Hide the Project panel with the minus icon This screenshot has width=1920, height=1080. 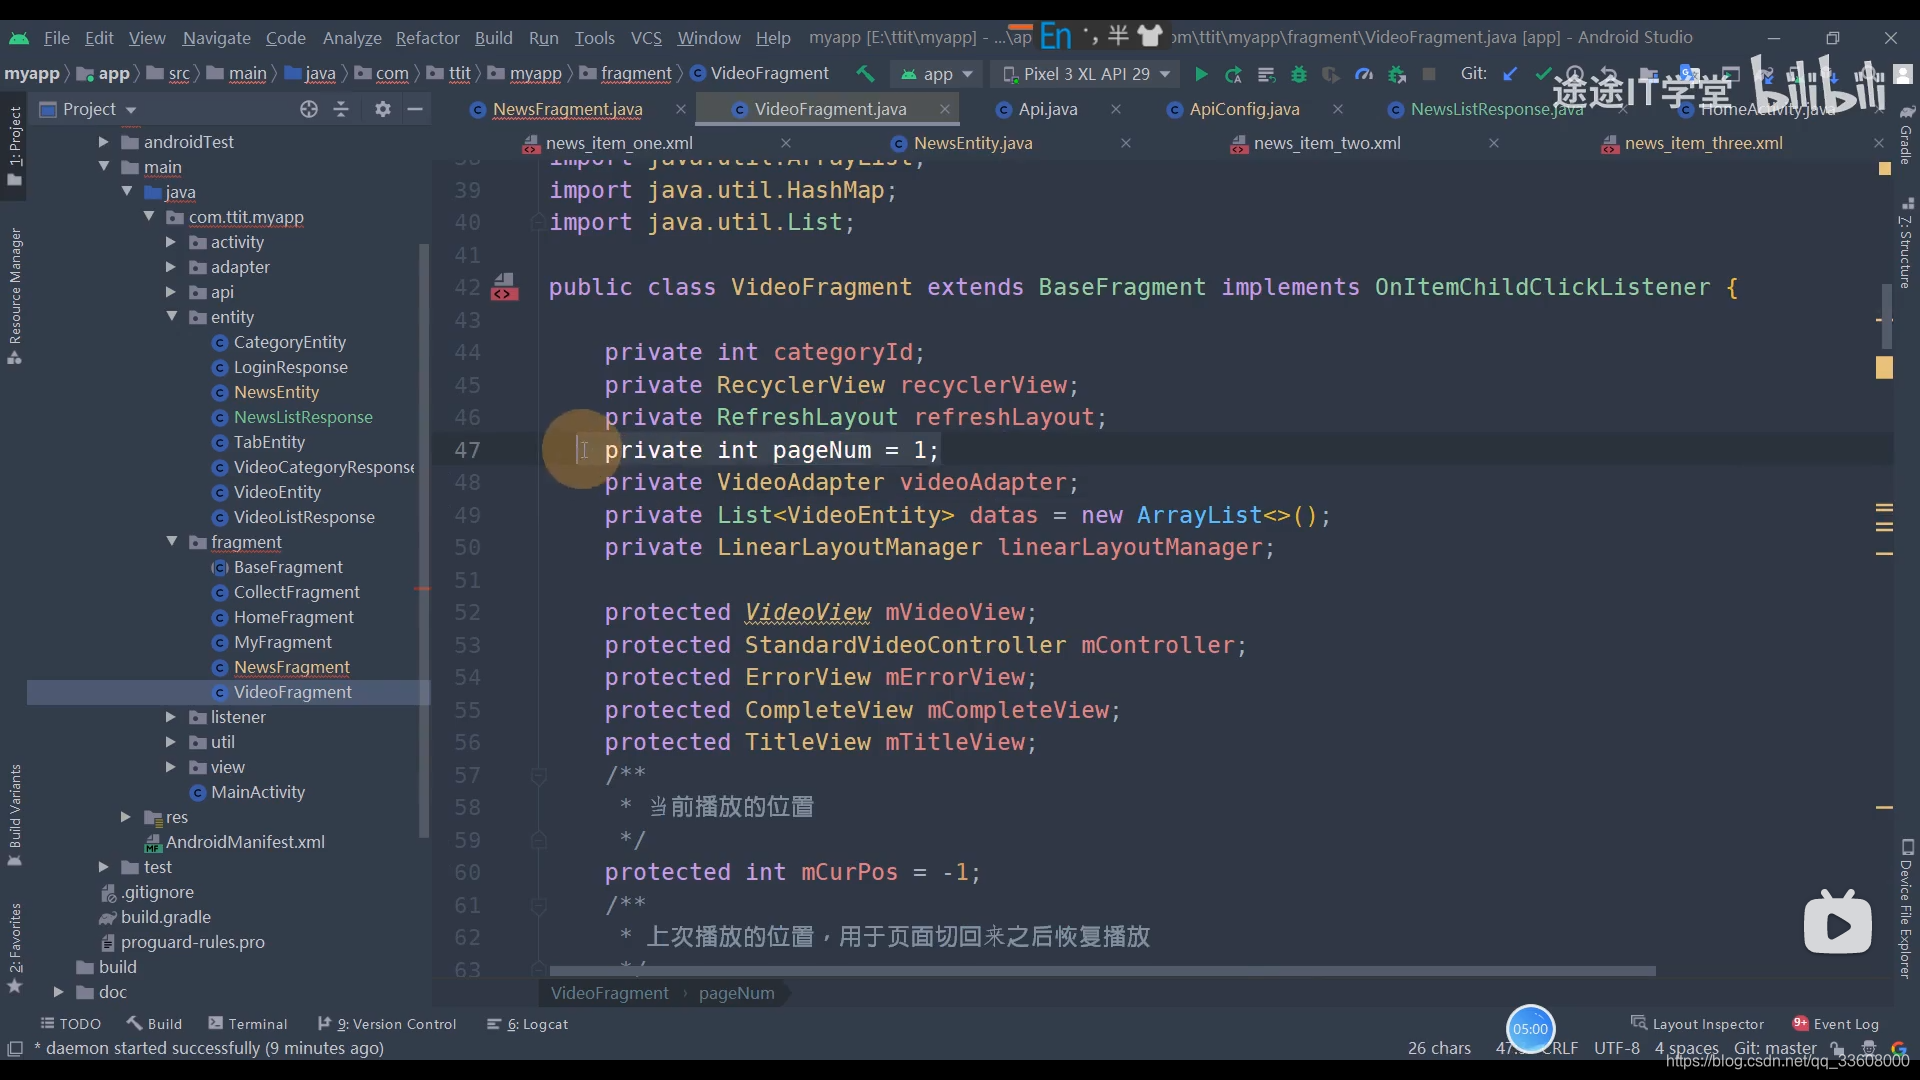click(415, 109)
